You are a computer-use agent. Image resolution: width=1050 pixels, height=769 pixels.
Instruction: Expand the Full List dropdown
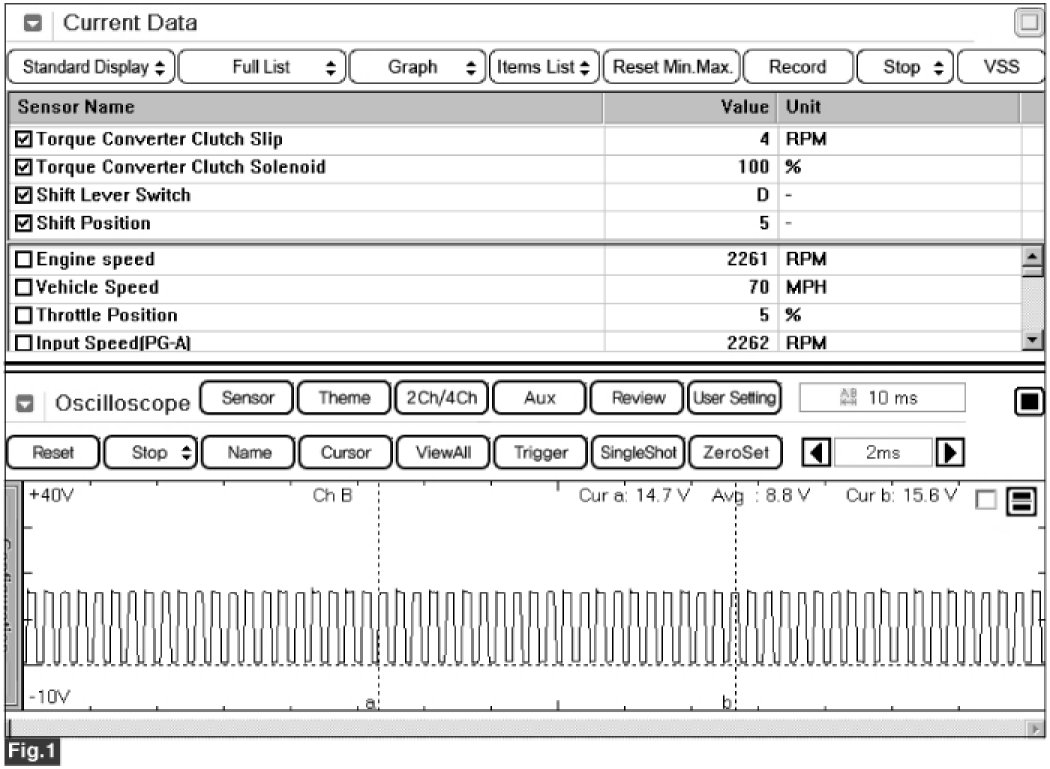pos(264,67)
